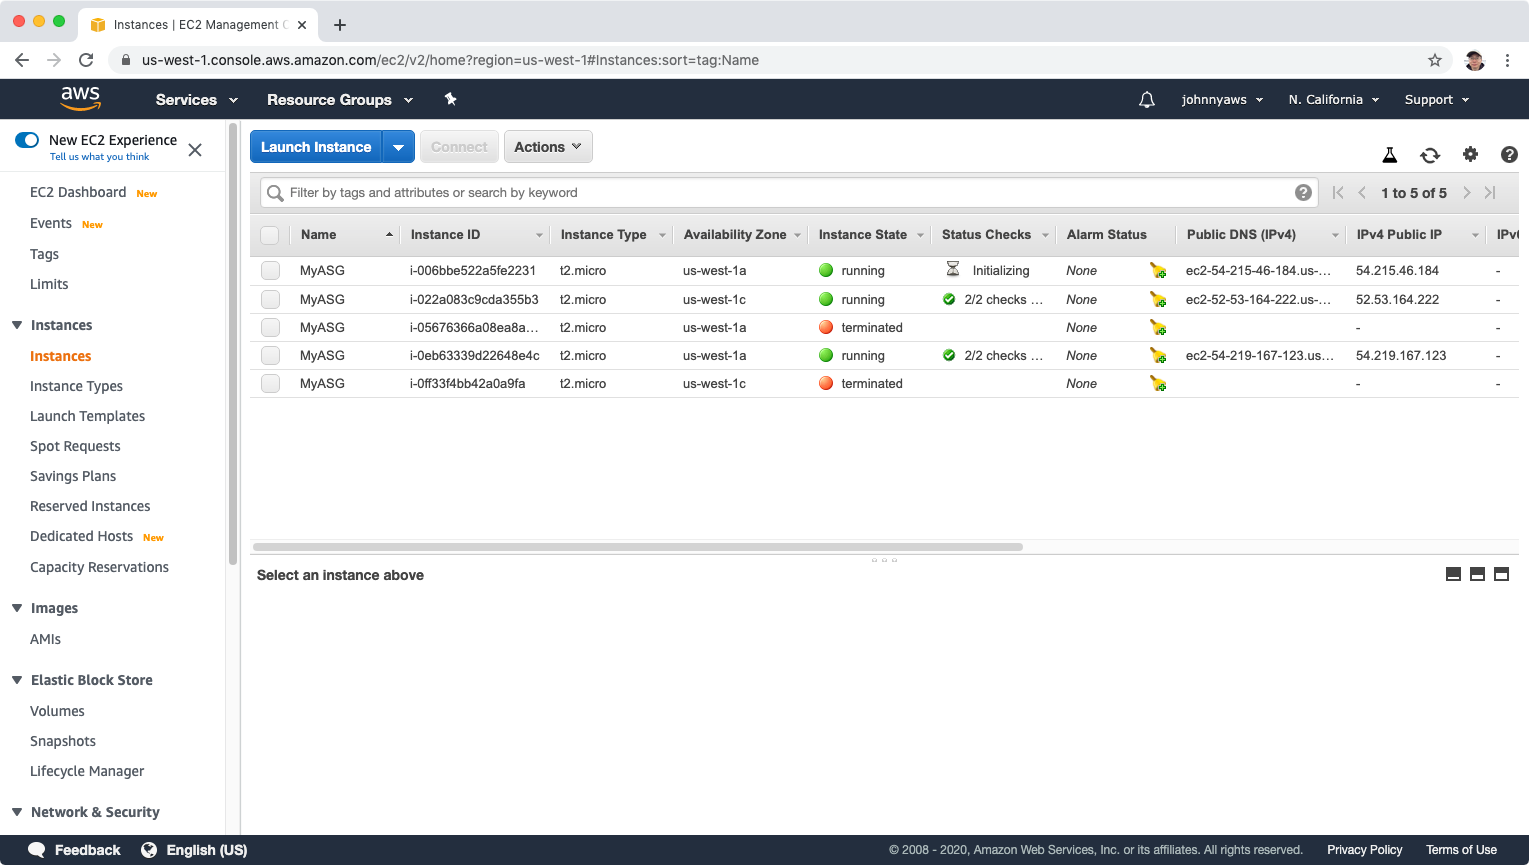Click Tell us what you think link

click(x=99, y=157)
